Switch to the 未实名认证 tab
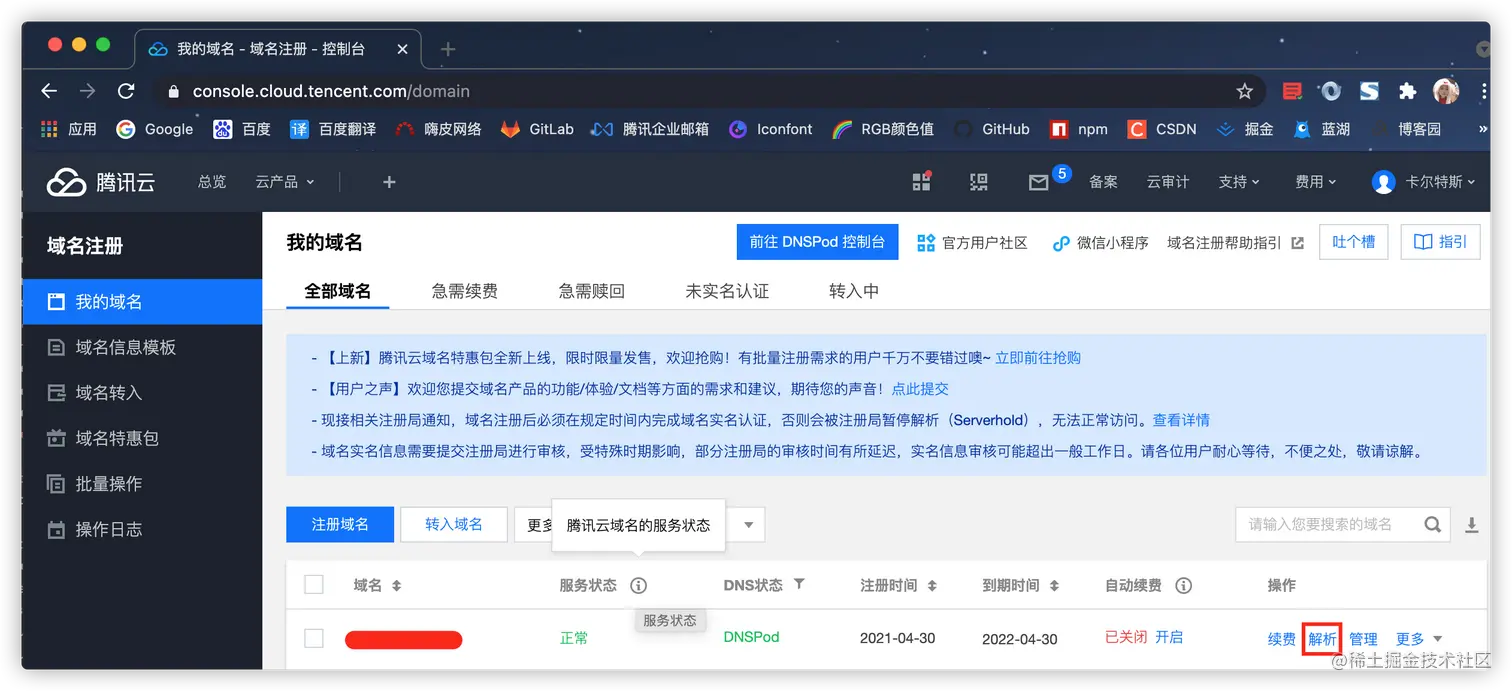Viewport: 1512px width, 691px height. (x=727, y=291)
